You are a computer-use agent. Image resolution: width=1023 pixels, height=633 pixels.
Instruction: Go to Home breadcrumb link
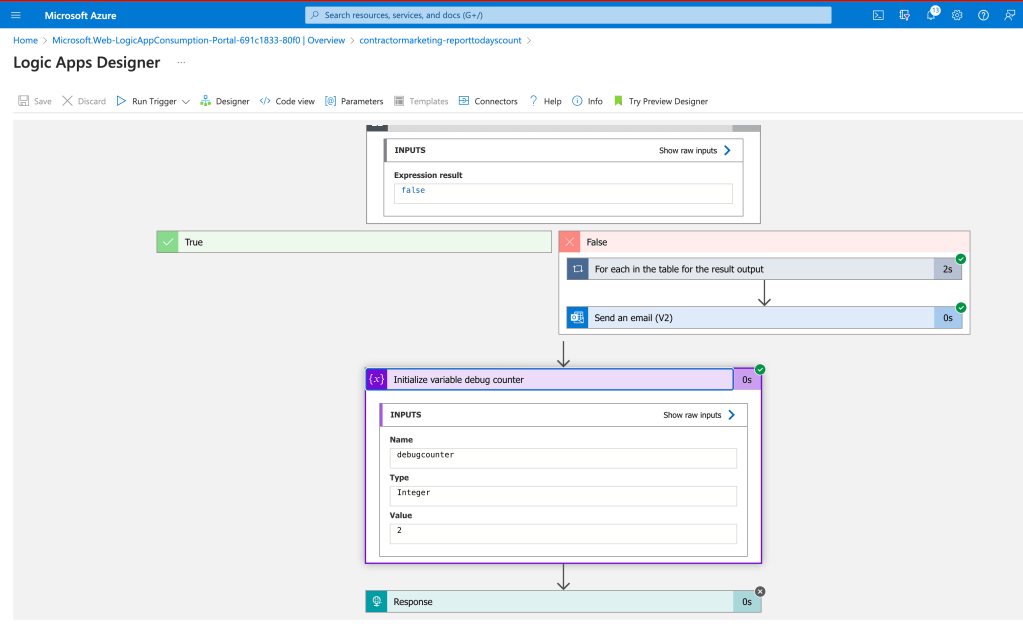25,40
